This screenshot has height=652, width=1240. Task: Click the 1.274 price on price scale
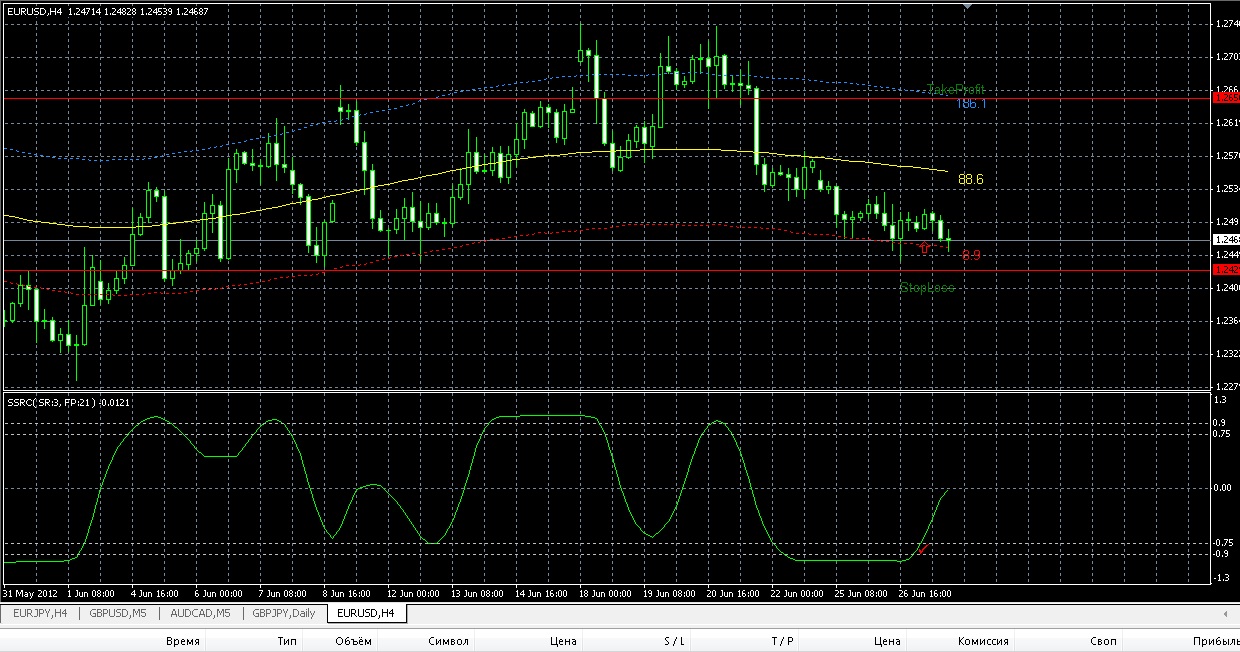(1227, 24)
